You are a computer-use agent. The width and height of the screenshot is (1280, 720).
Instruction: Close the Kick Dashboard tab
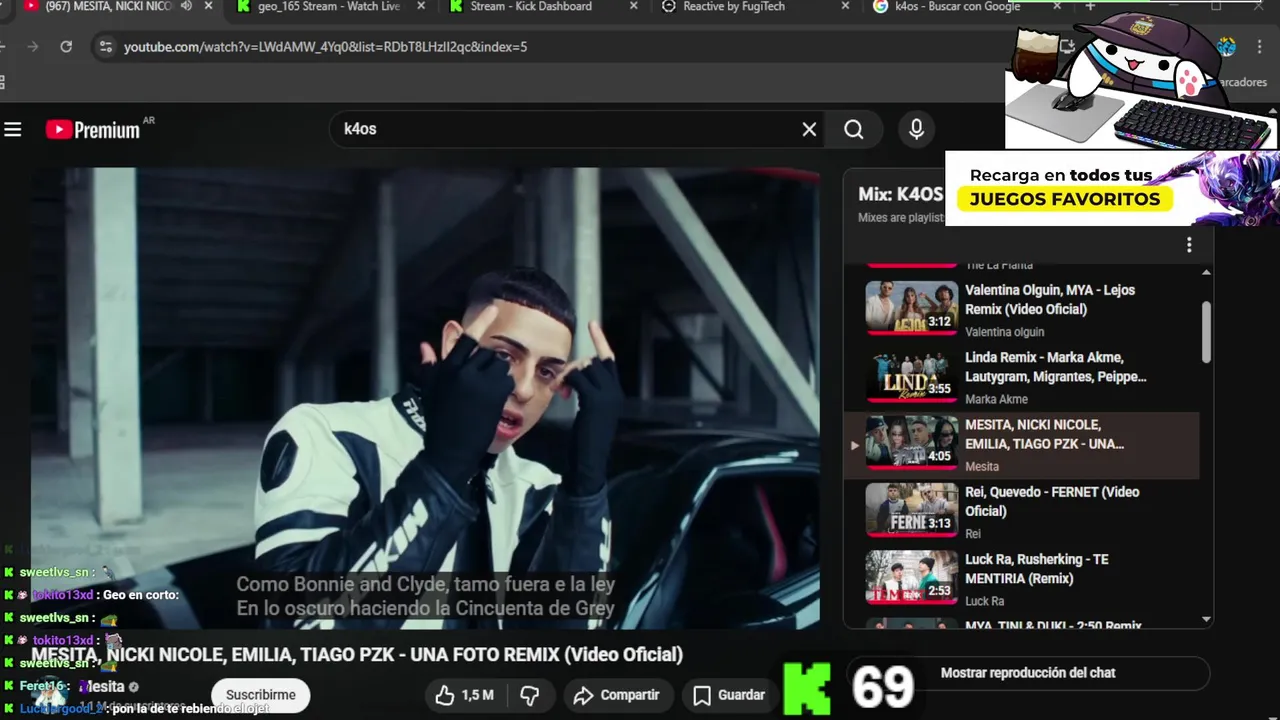(x=634, y=6)
